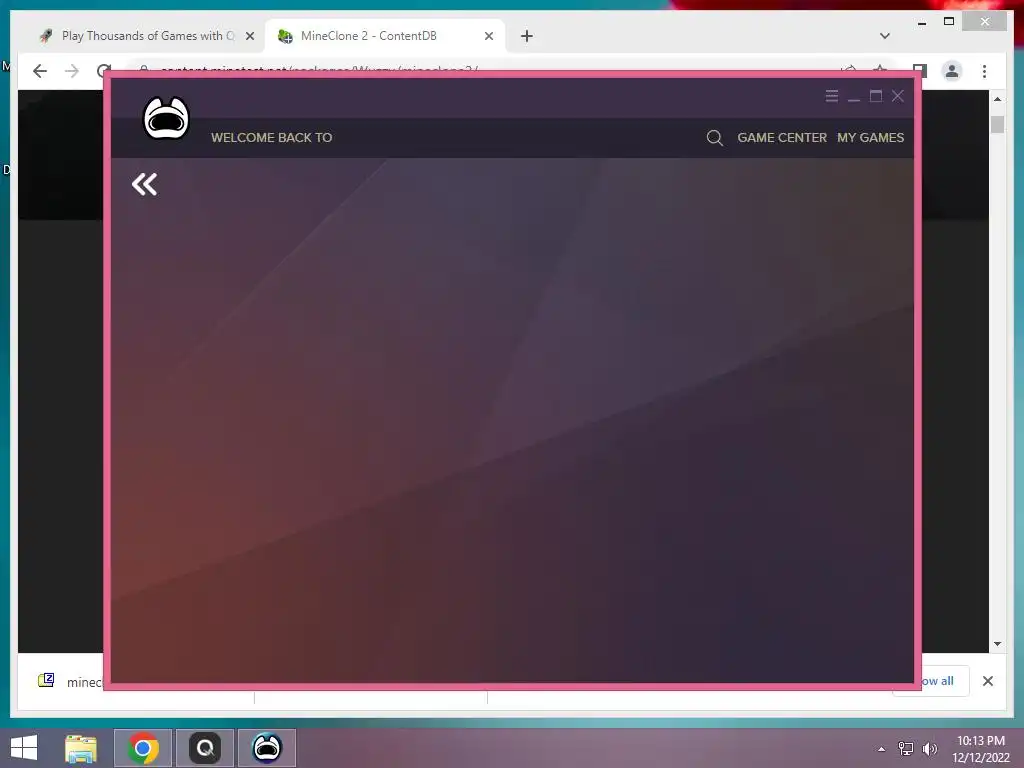Open network status tray icon
Screen dimensions: 1024x768
[906, 749]
